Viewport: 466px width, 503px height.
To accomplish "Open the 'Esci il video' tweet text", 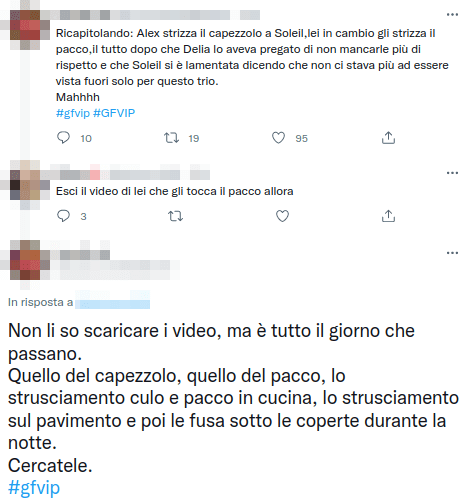I will click(x=175, y=191).
